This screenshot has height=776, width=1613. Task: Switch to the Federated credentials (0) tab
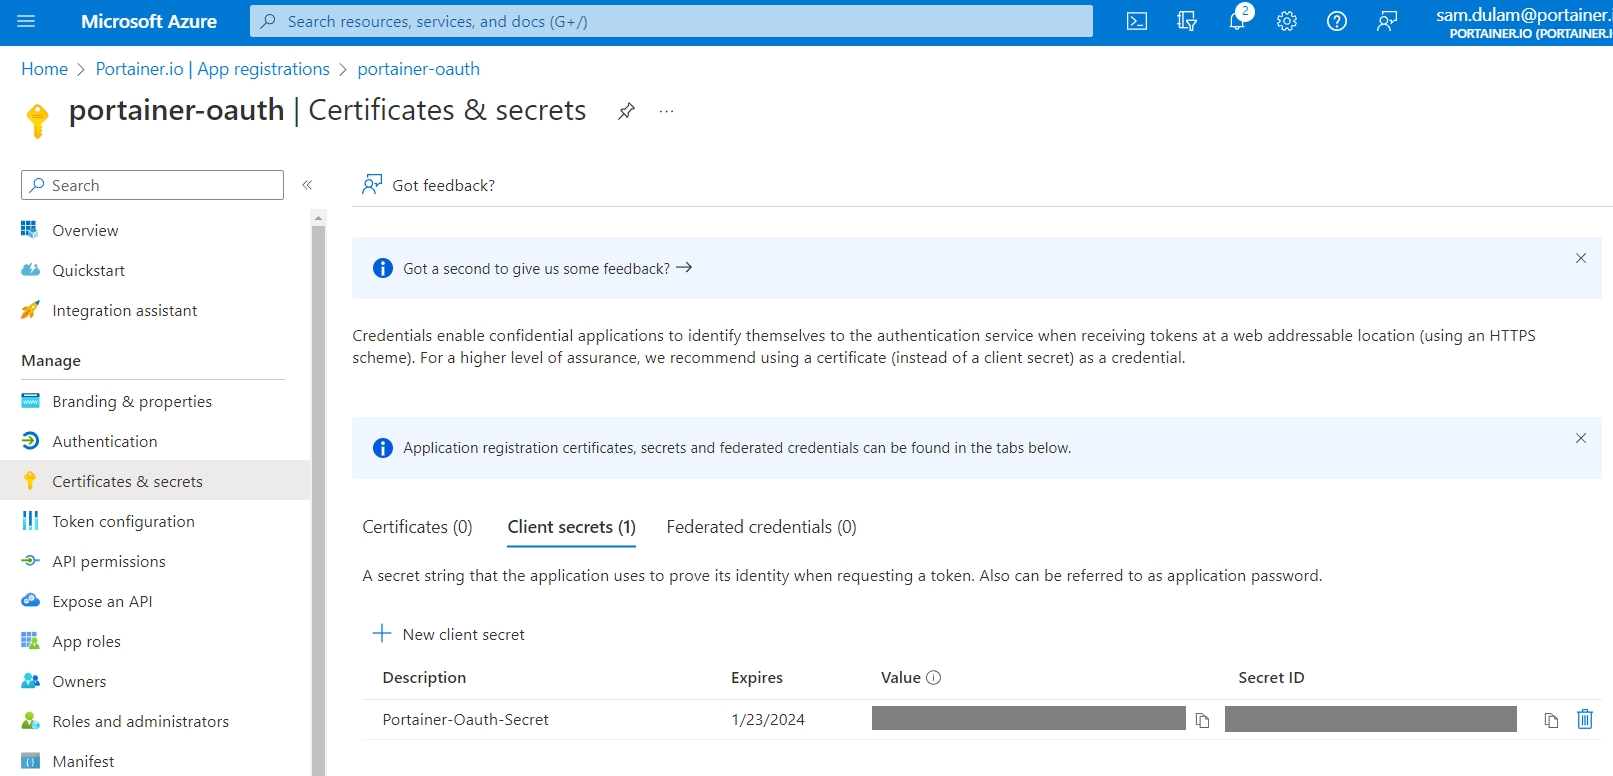[x=761, y=527]
